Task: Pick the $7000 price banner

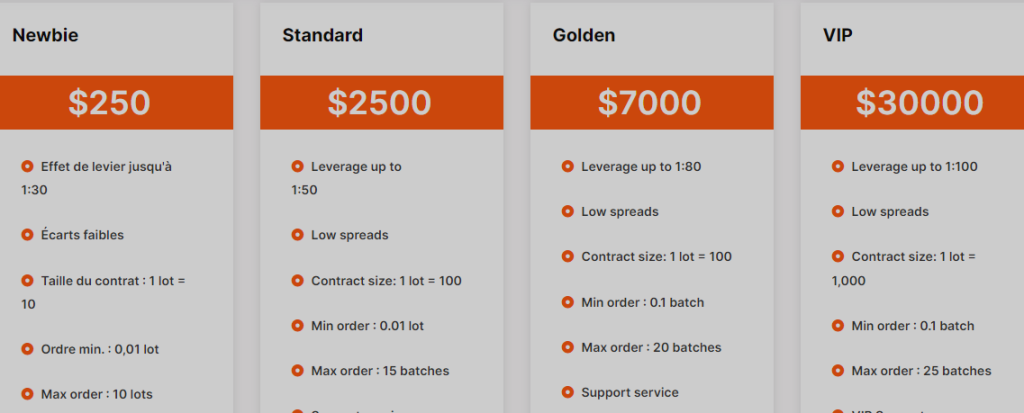Action: click(x=650, y=102)
